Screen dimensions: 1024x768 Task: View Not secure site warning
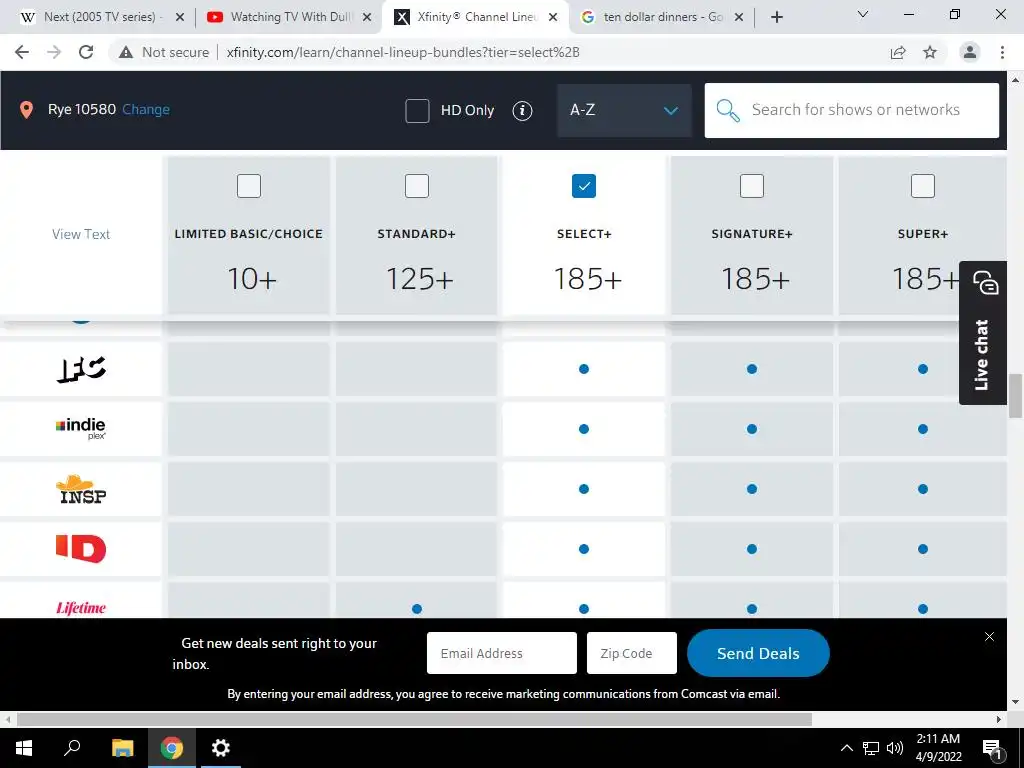[x=164, y=52]
